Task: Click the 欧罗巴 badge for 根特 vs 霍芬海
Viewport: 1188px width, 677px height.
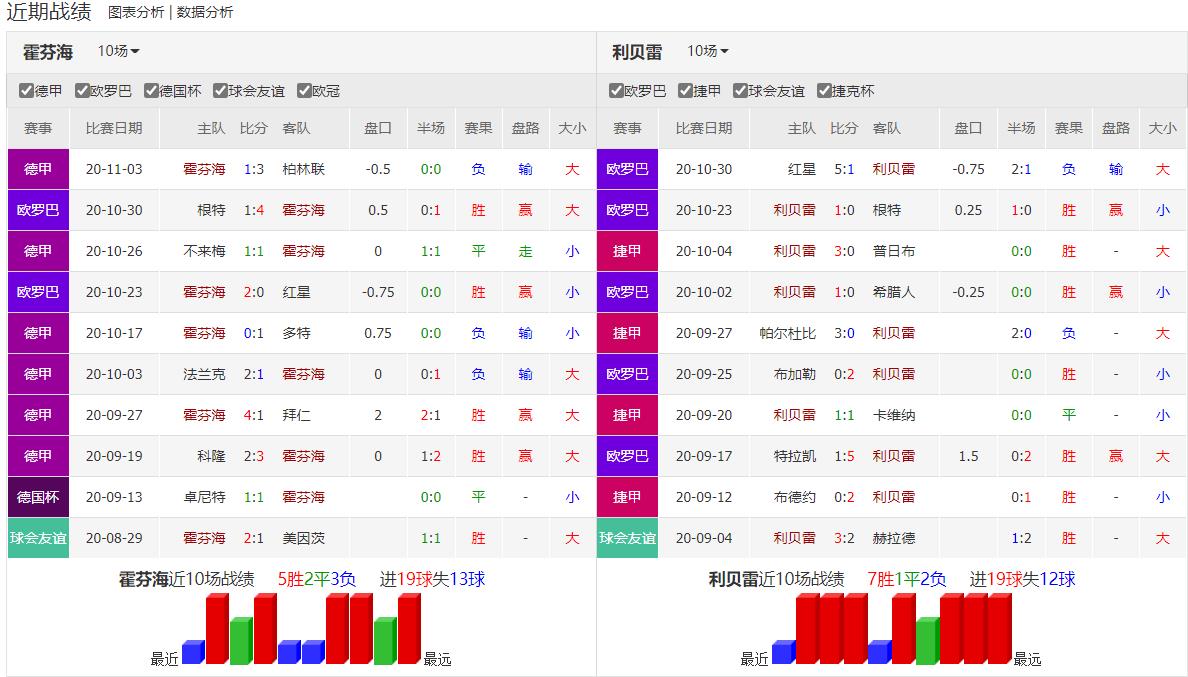Action: (x=38, y=210)
